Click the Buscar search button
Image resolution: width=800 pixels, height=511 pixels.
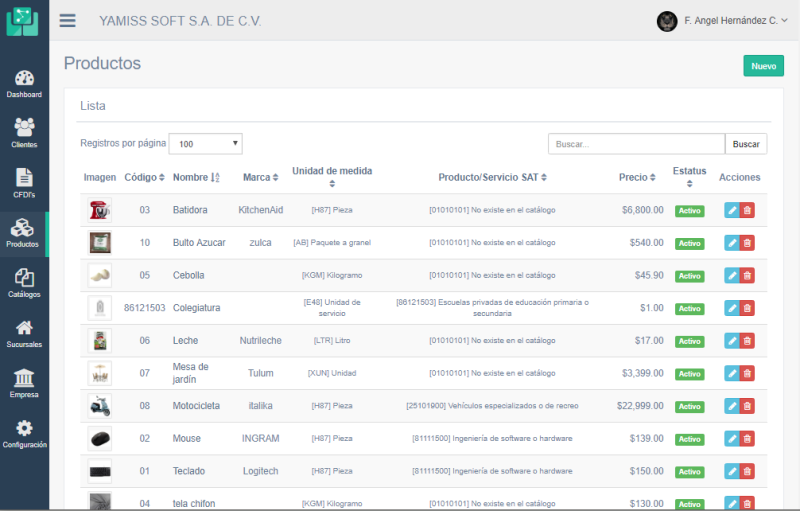746,144
